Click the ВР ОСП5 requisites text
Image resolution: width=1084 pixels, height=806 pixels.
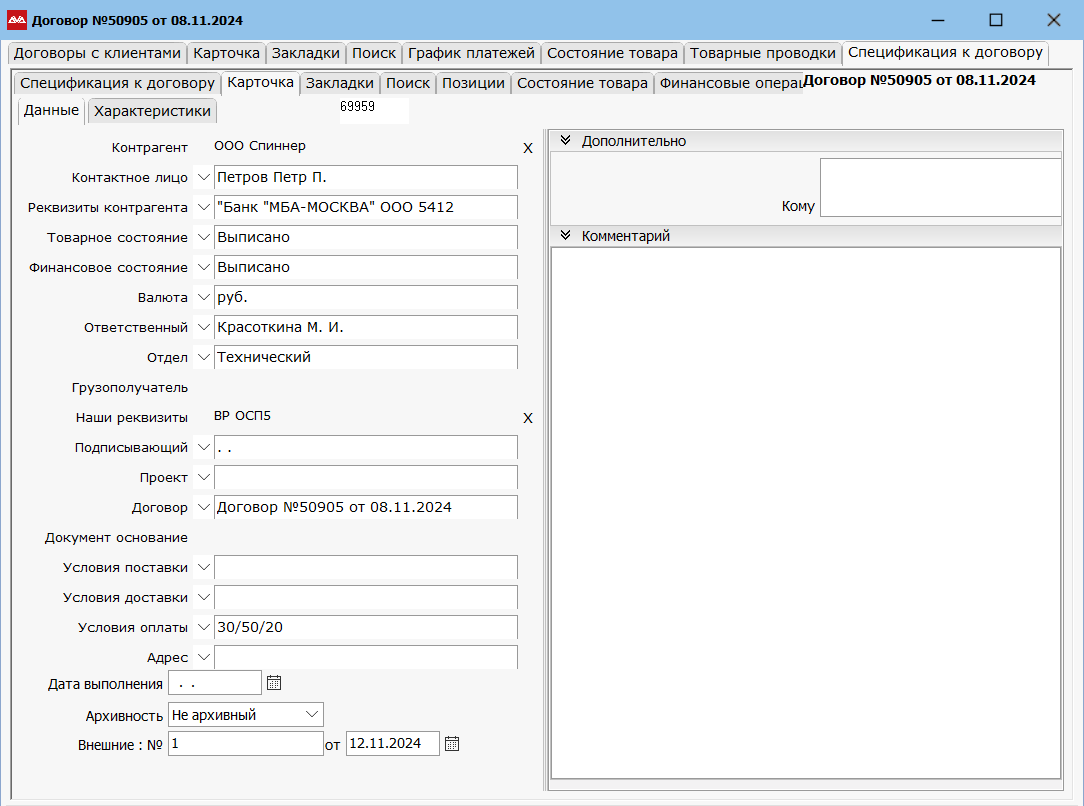click(243, 416)
